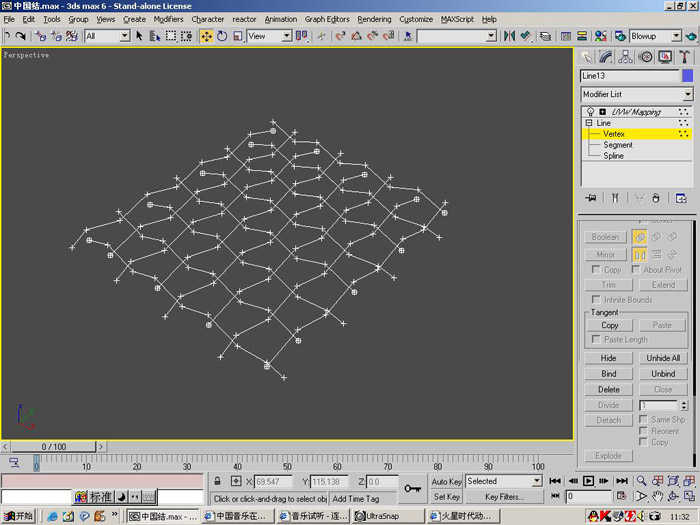Check the Copy checkbox beside Mirror
The image size is (700, 525).
click(596, 269)
